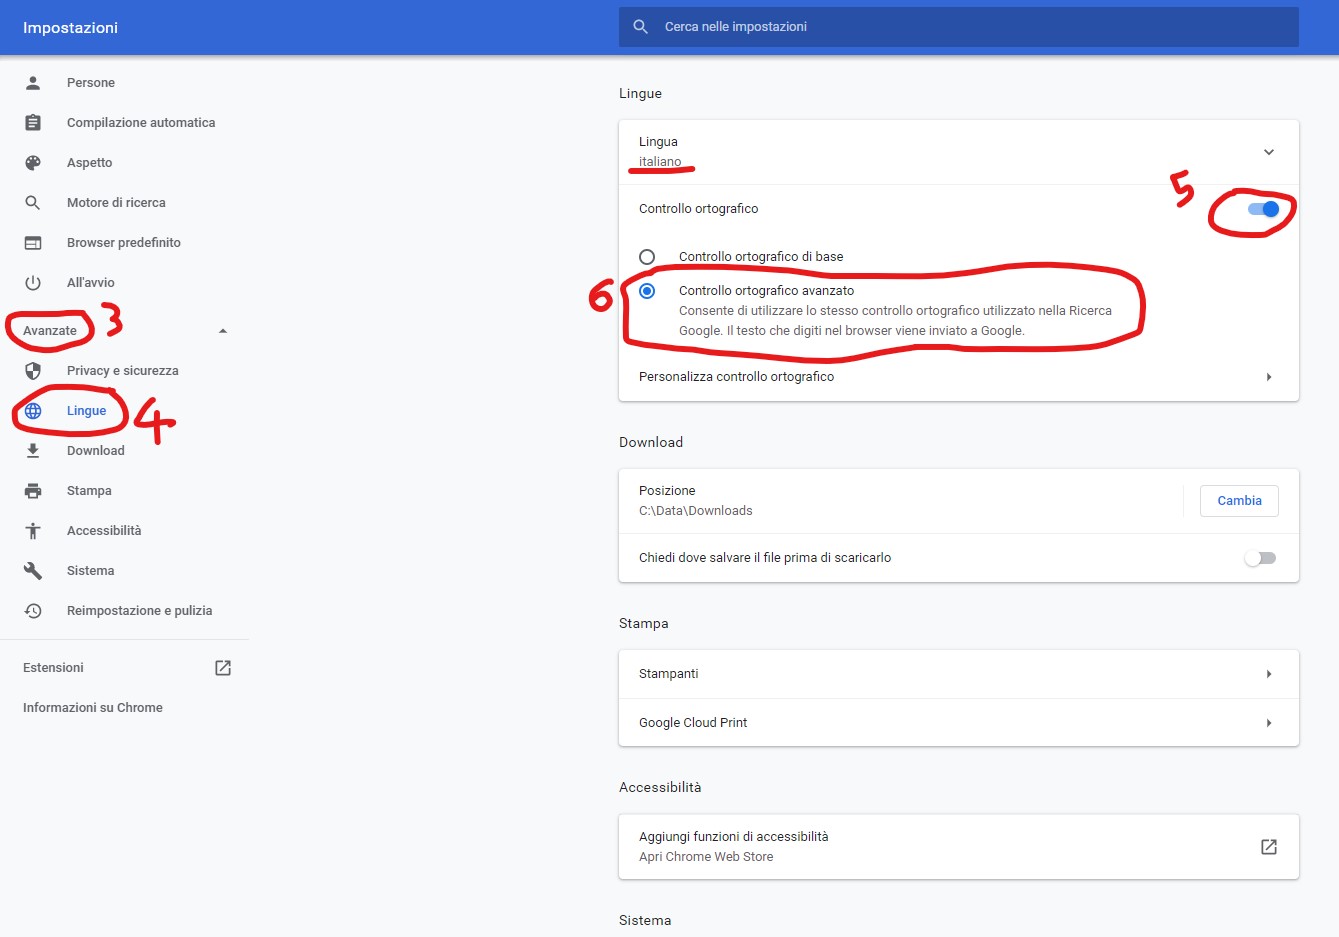Select Controllo ortografico avanzato radio button
Viewport: 1339px width, 937px height.
pyautogui.click(x=647, y=291)
